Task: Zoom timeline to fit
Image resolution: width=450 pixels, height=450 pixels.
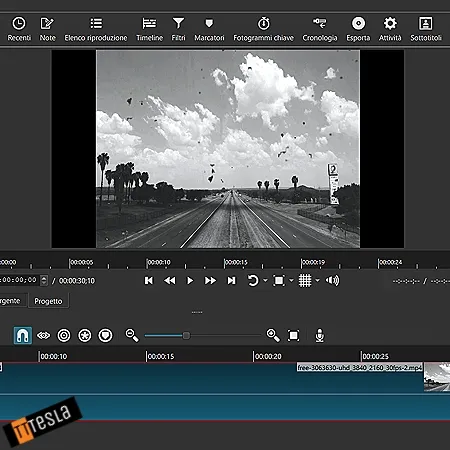Action: point(294,335)
